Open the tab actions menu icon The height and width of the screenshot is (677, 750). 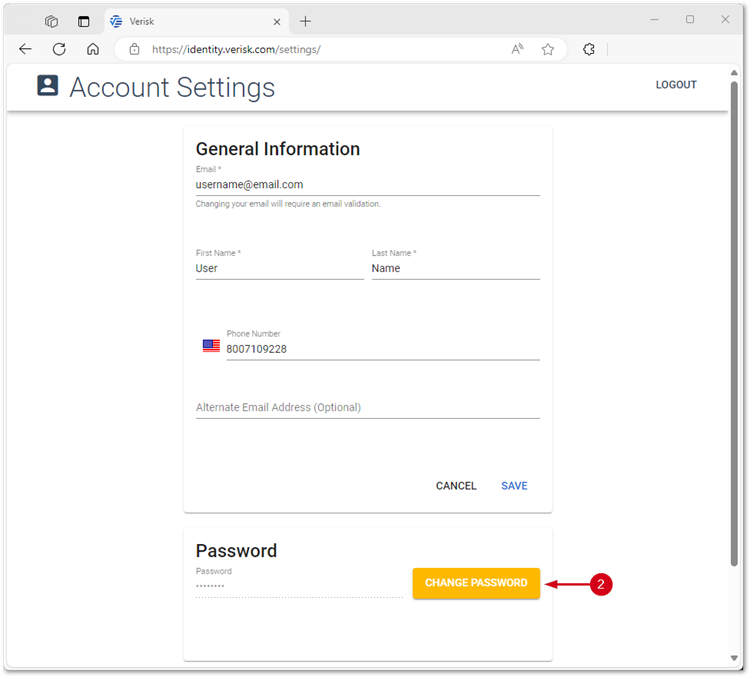click(x=84, y=21)
